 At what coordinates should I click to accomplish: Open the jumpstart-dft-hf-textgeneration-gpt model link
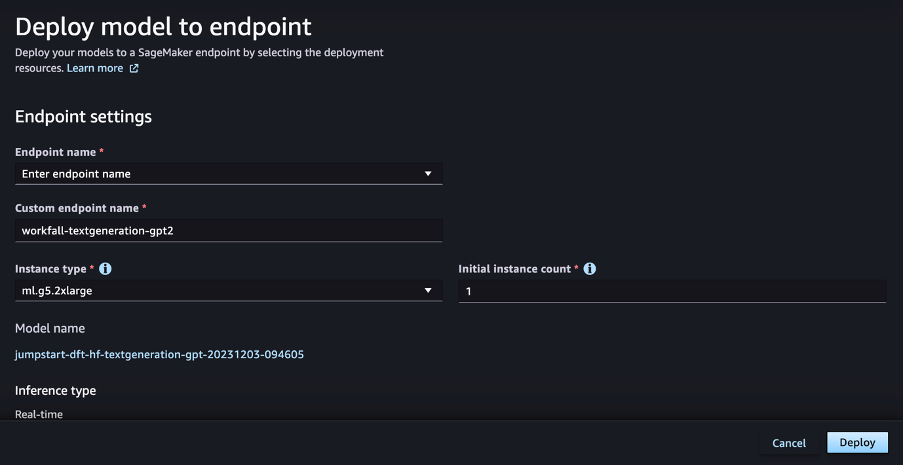pos(160,354)
